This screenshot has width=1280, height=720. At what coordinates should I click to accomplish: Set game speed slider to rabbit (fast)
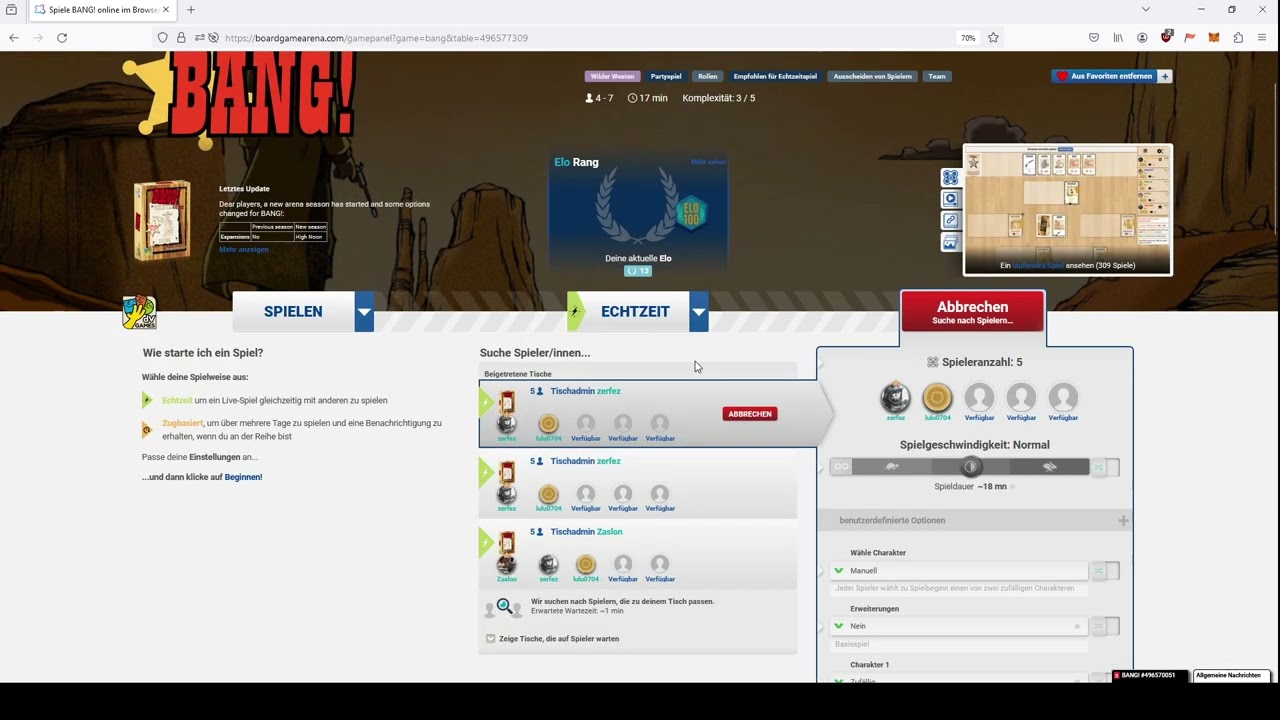(x=1049, y=467)
